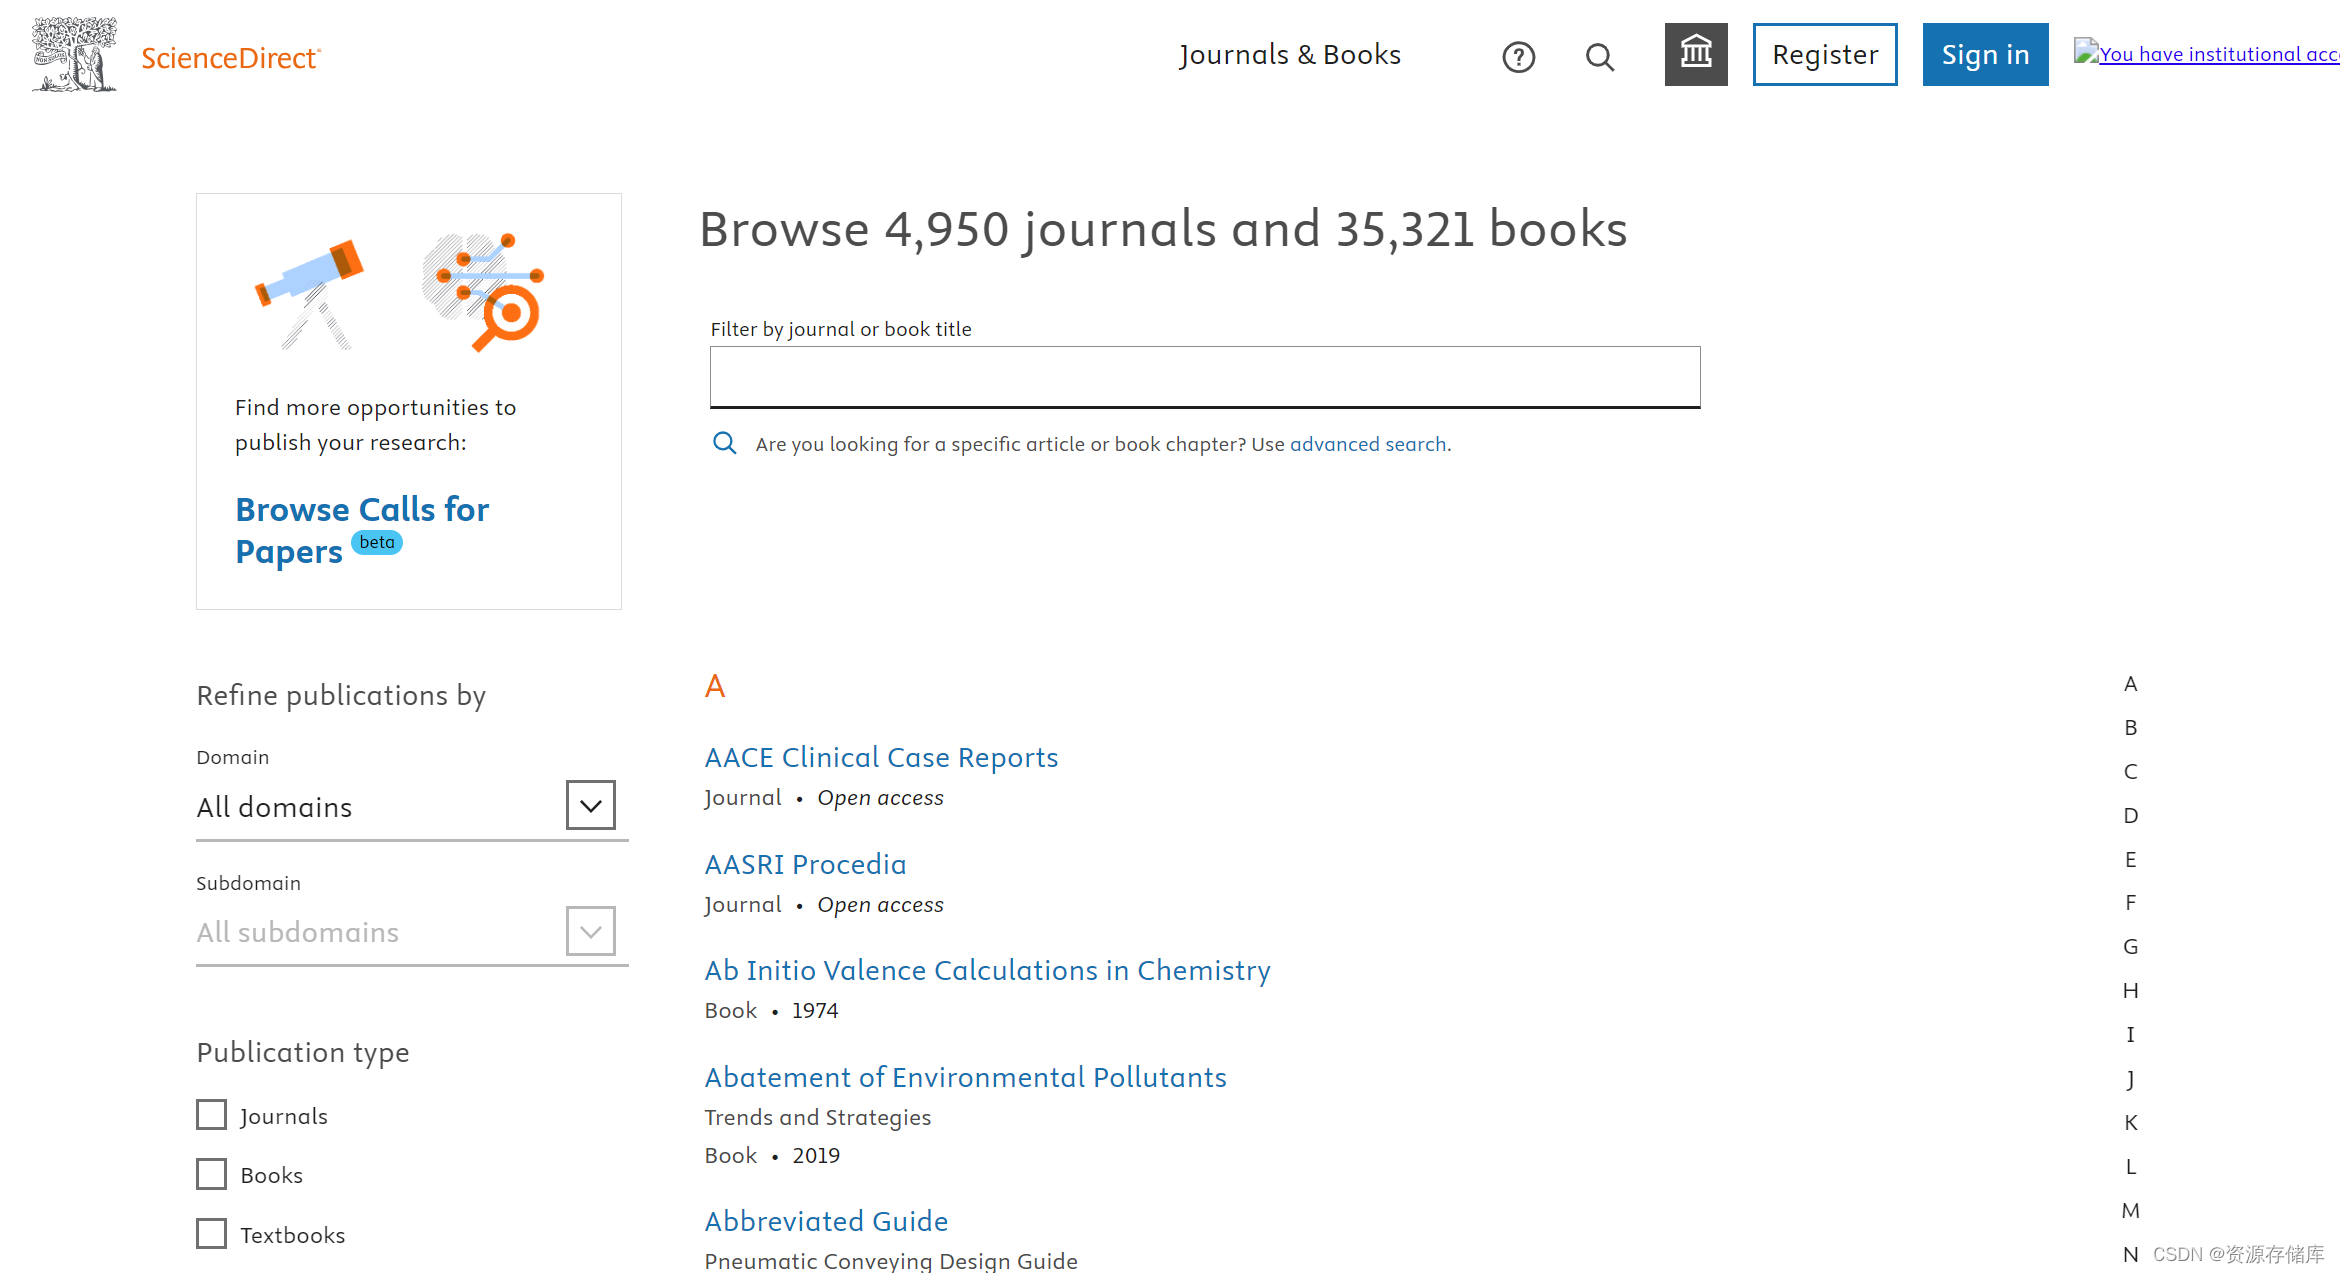Check the Textbooks checkbox
This screenshot has height=1273, width=2340.
(211, 1234)
